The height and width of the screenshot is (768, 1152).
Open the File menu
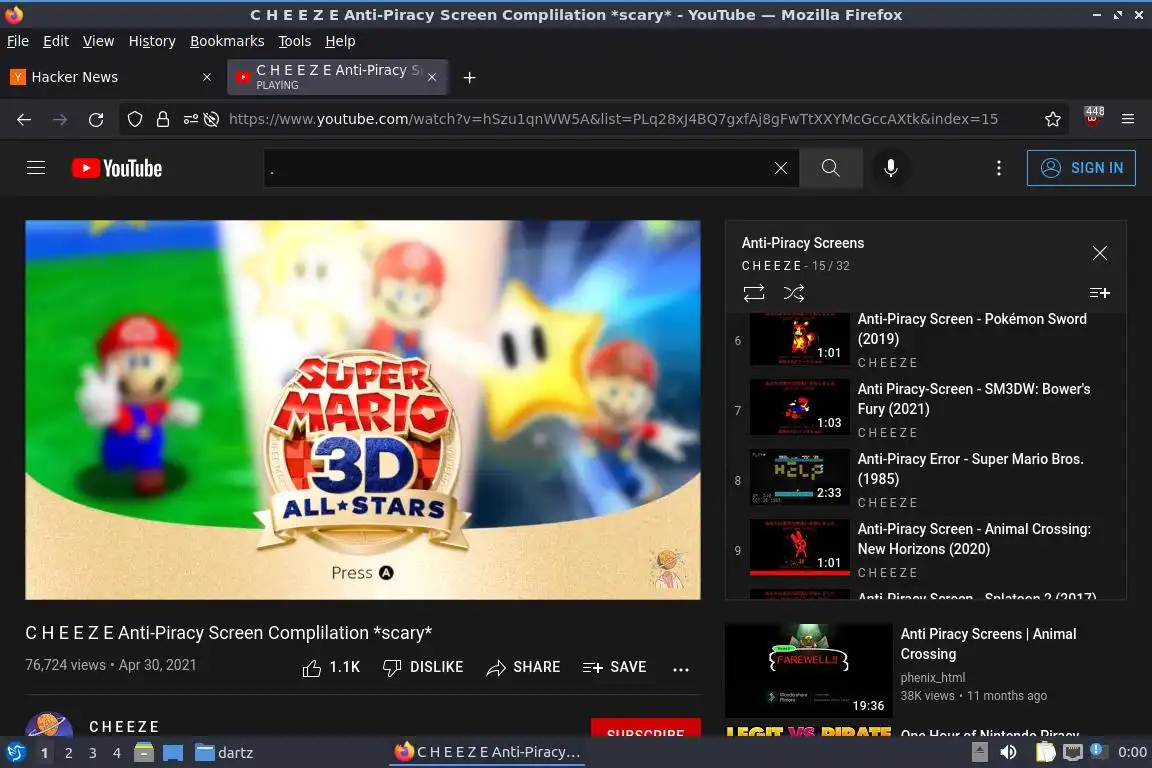[18, 41]
